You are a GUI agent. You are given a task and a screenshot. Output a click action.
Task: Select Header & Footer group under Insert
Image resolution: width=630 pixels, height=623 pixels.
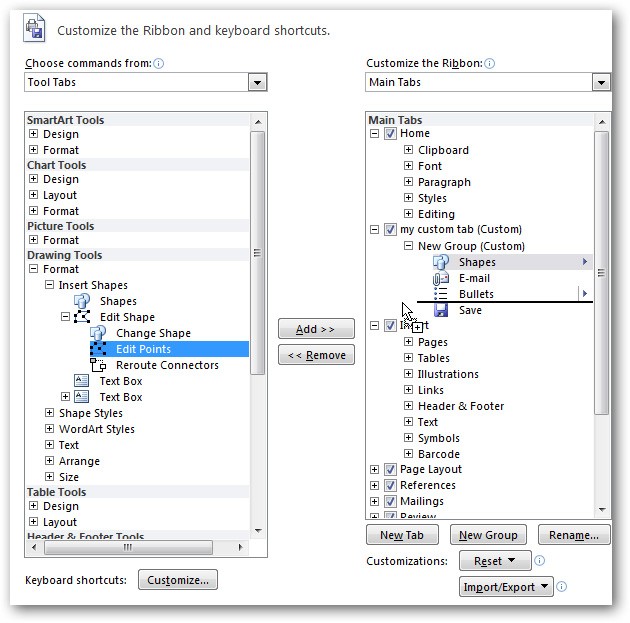coord(461,406)
